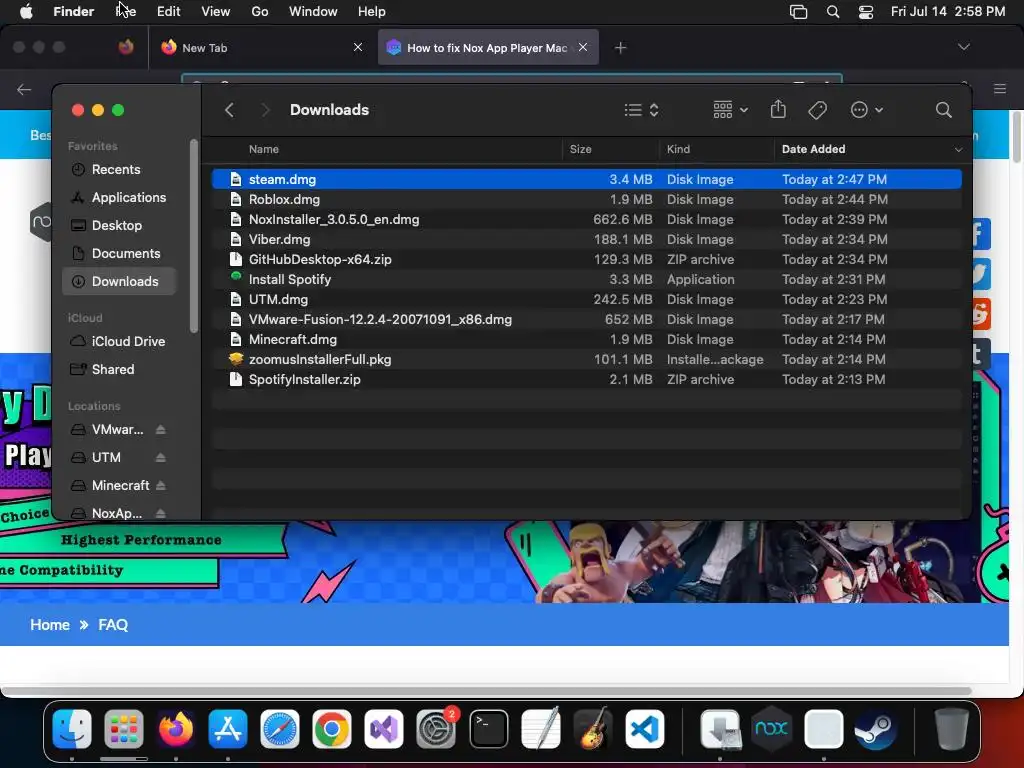Open Launchpad from the Dock
Viewport: 1024px width, 768px height.
pyautogui.click(x=123, y=729)
